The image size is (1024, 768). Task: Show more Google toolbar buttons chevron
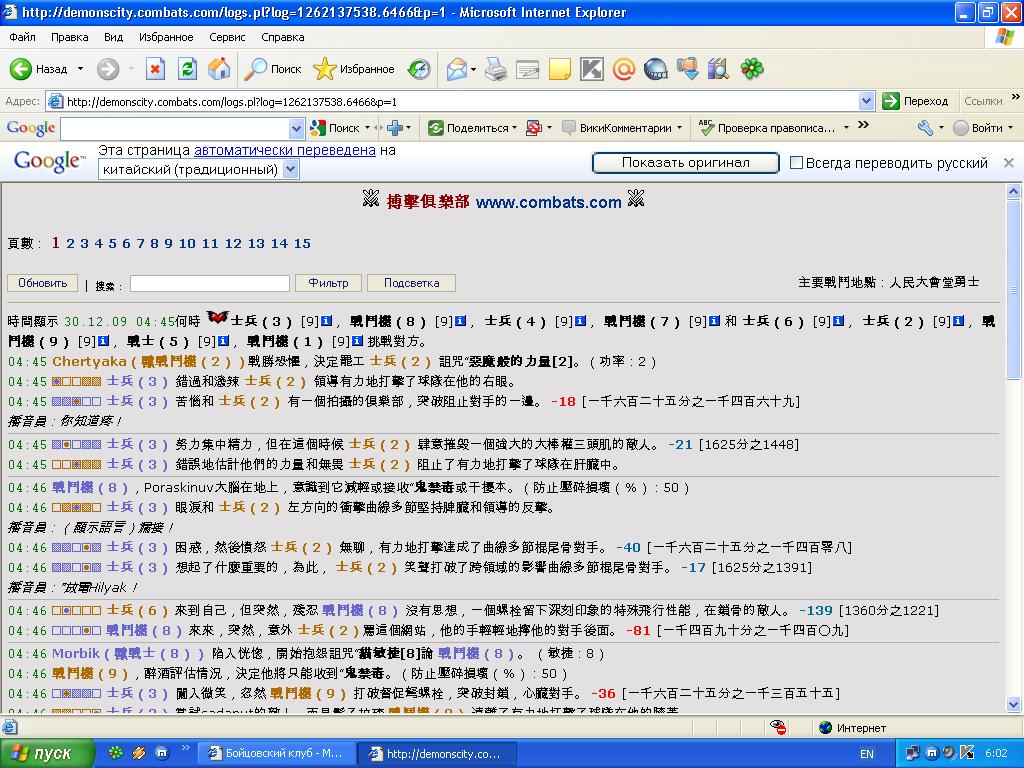pyautogui.click(x=863, y=125)
